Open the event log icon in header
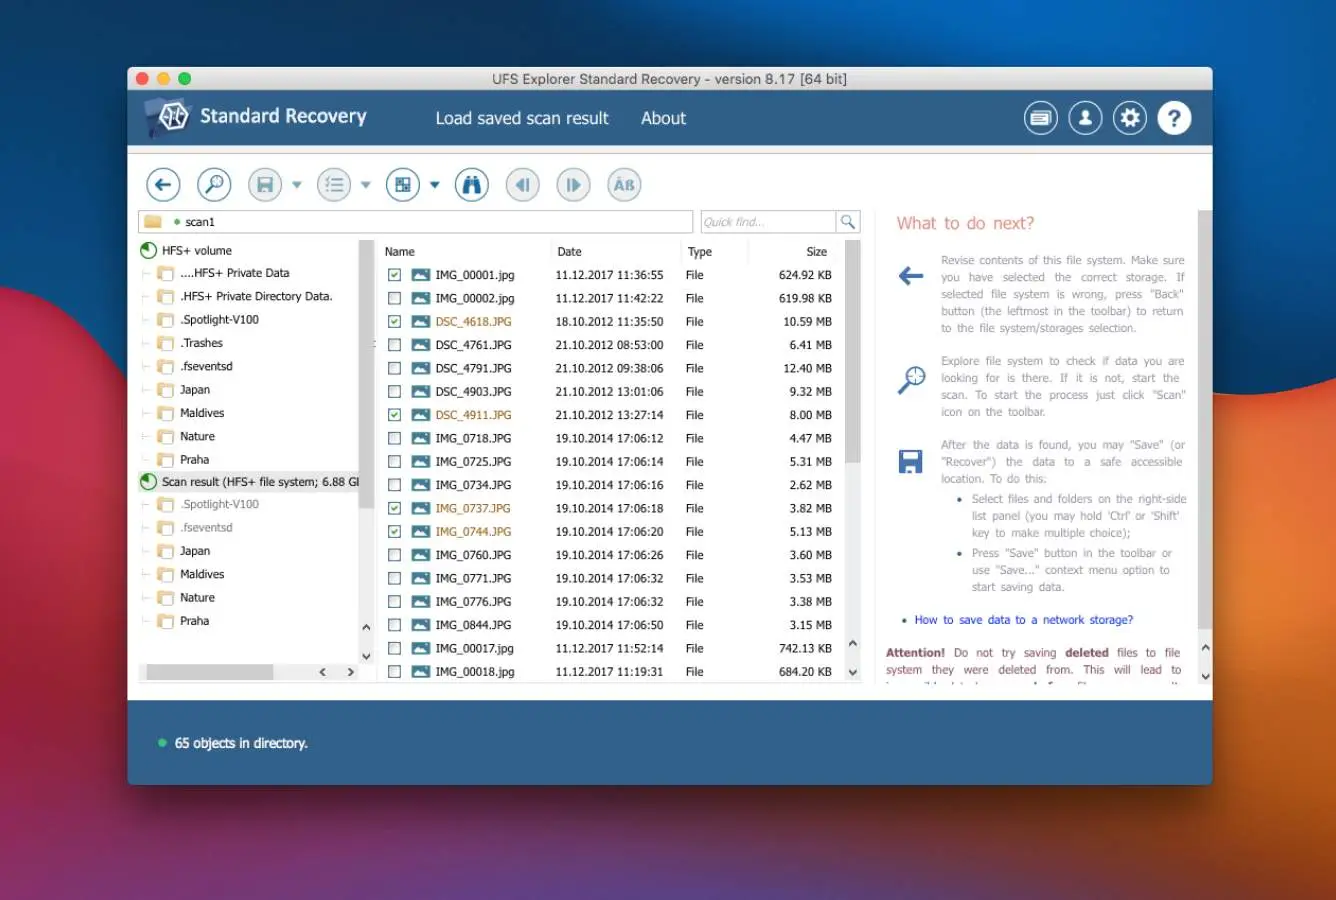The width and height of the screenshot is (1336, 900). (x=1040, y=118)
